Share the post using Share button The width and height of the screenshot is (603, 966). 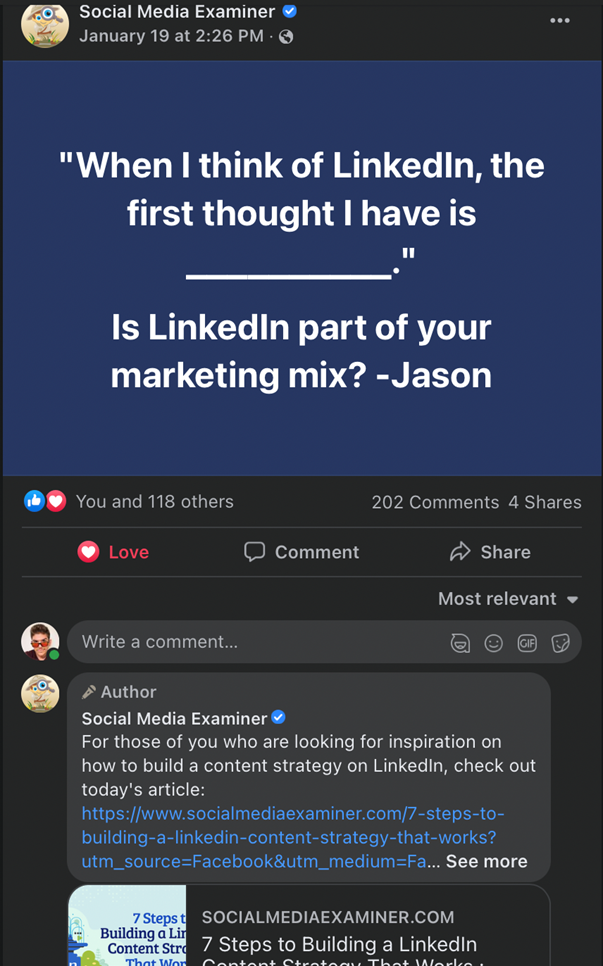point(490,552)
